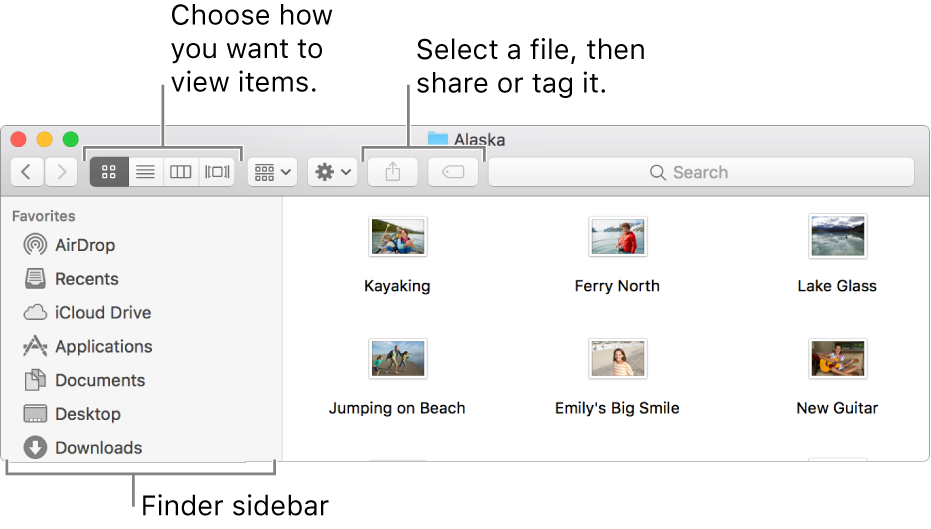Viewport: 931px width, 529px height.
Task: Click in the Search field
Action: [701, 172]
